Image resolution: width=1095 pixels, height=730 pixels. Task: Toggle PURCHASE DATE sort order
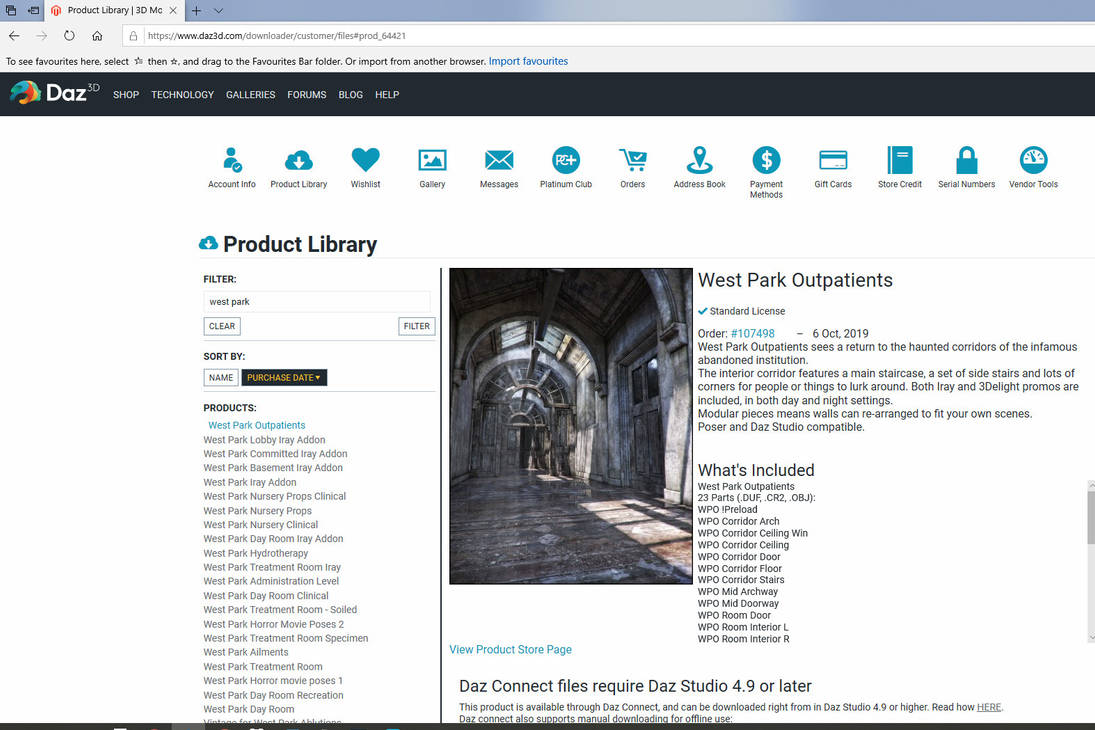coord(284,377)
